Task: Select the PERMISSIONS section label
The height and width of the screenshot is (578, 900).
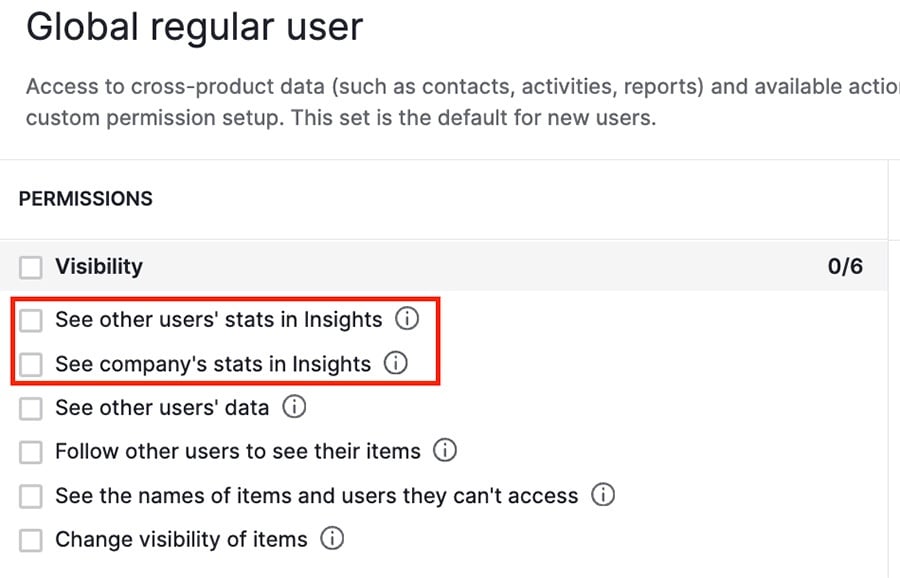Action: coord(86,198)
